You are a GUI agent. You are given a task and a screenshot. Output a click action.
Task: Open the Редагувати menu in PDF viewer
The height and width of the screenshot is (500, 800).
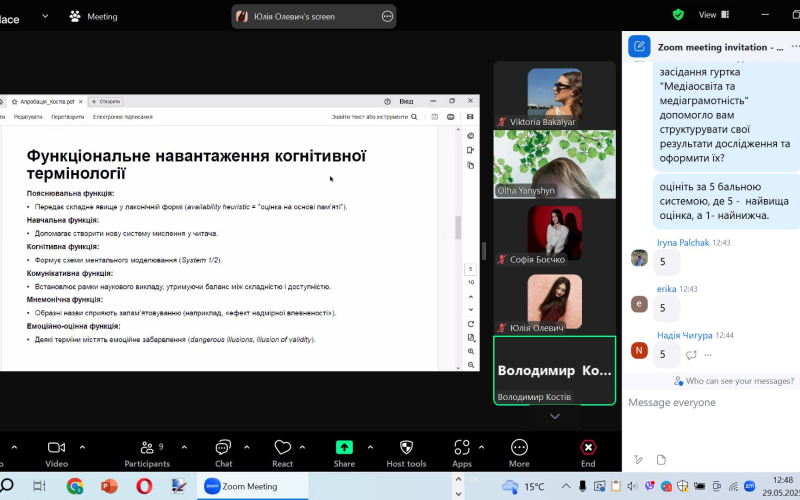(28, 117)
